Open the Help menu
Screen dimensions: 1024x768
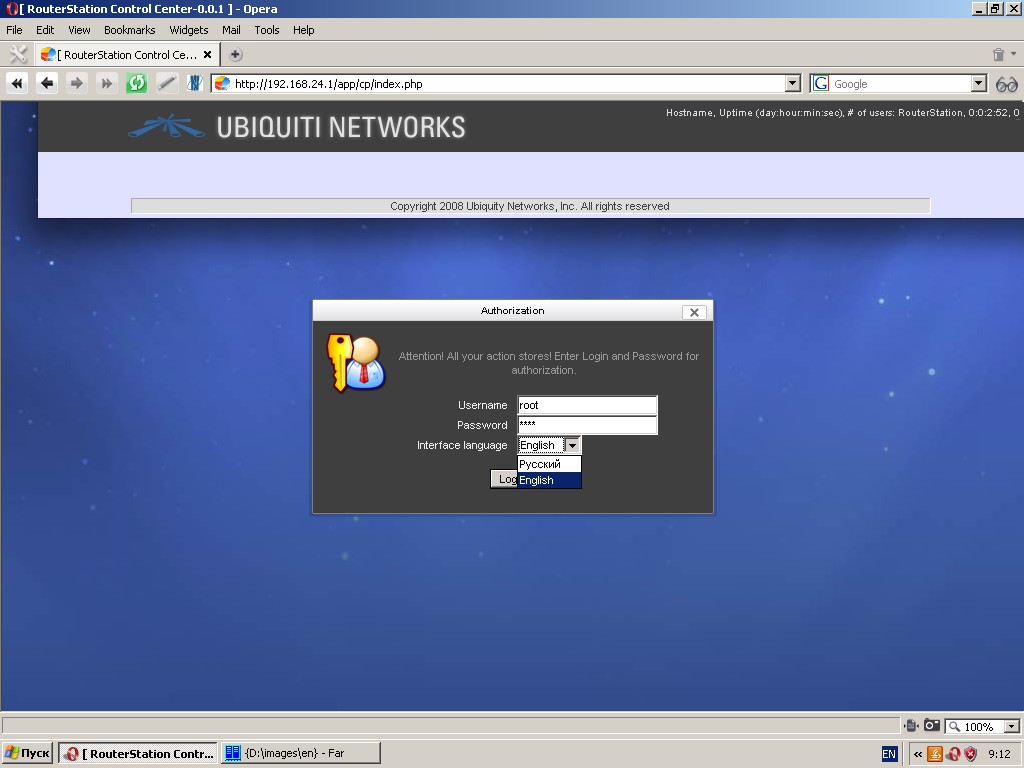pyautogui.click(x=304, y=30)
